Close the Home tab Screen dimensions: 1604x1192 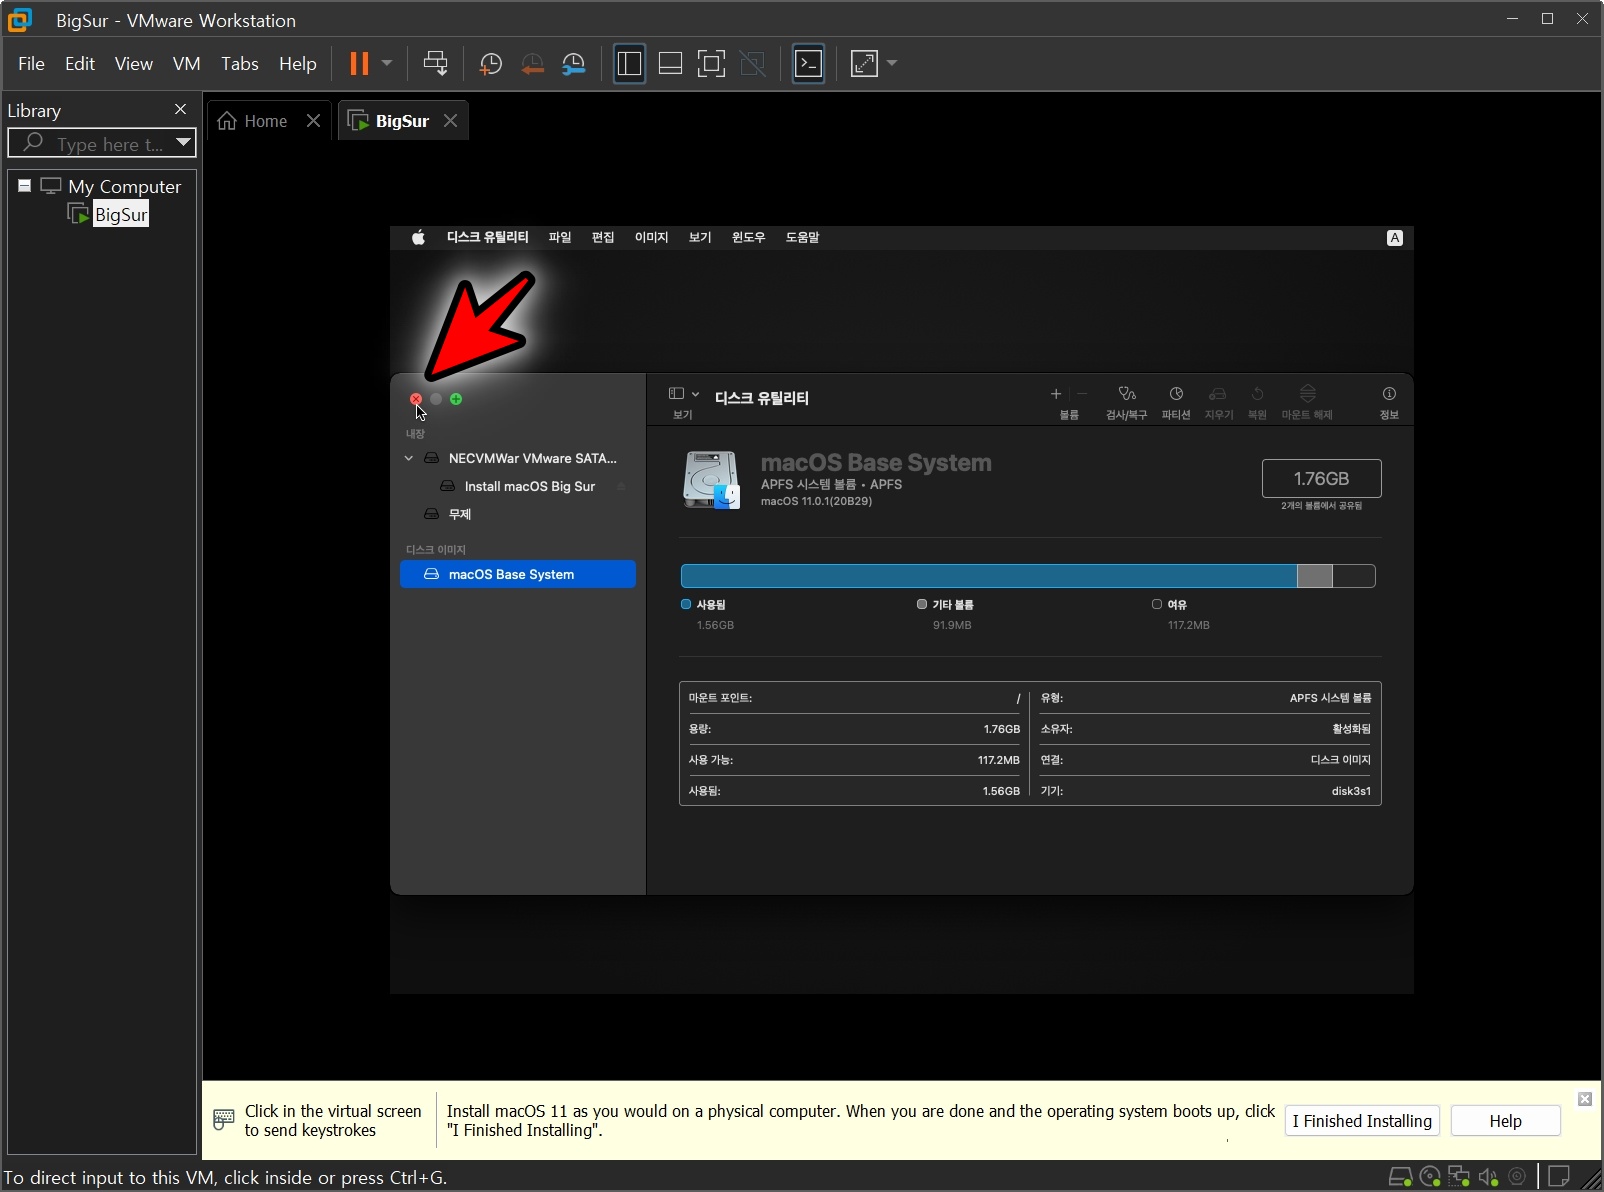click(x=313, y=121)
